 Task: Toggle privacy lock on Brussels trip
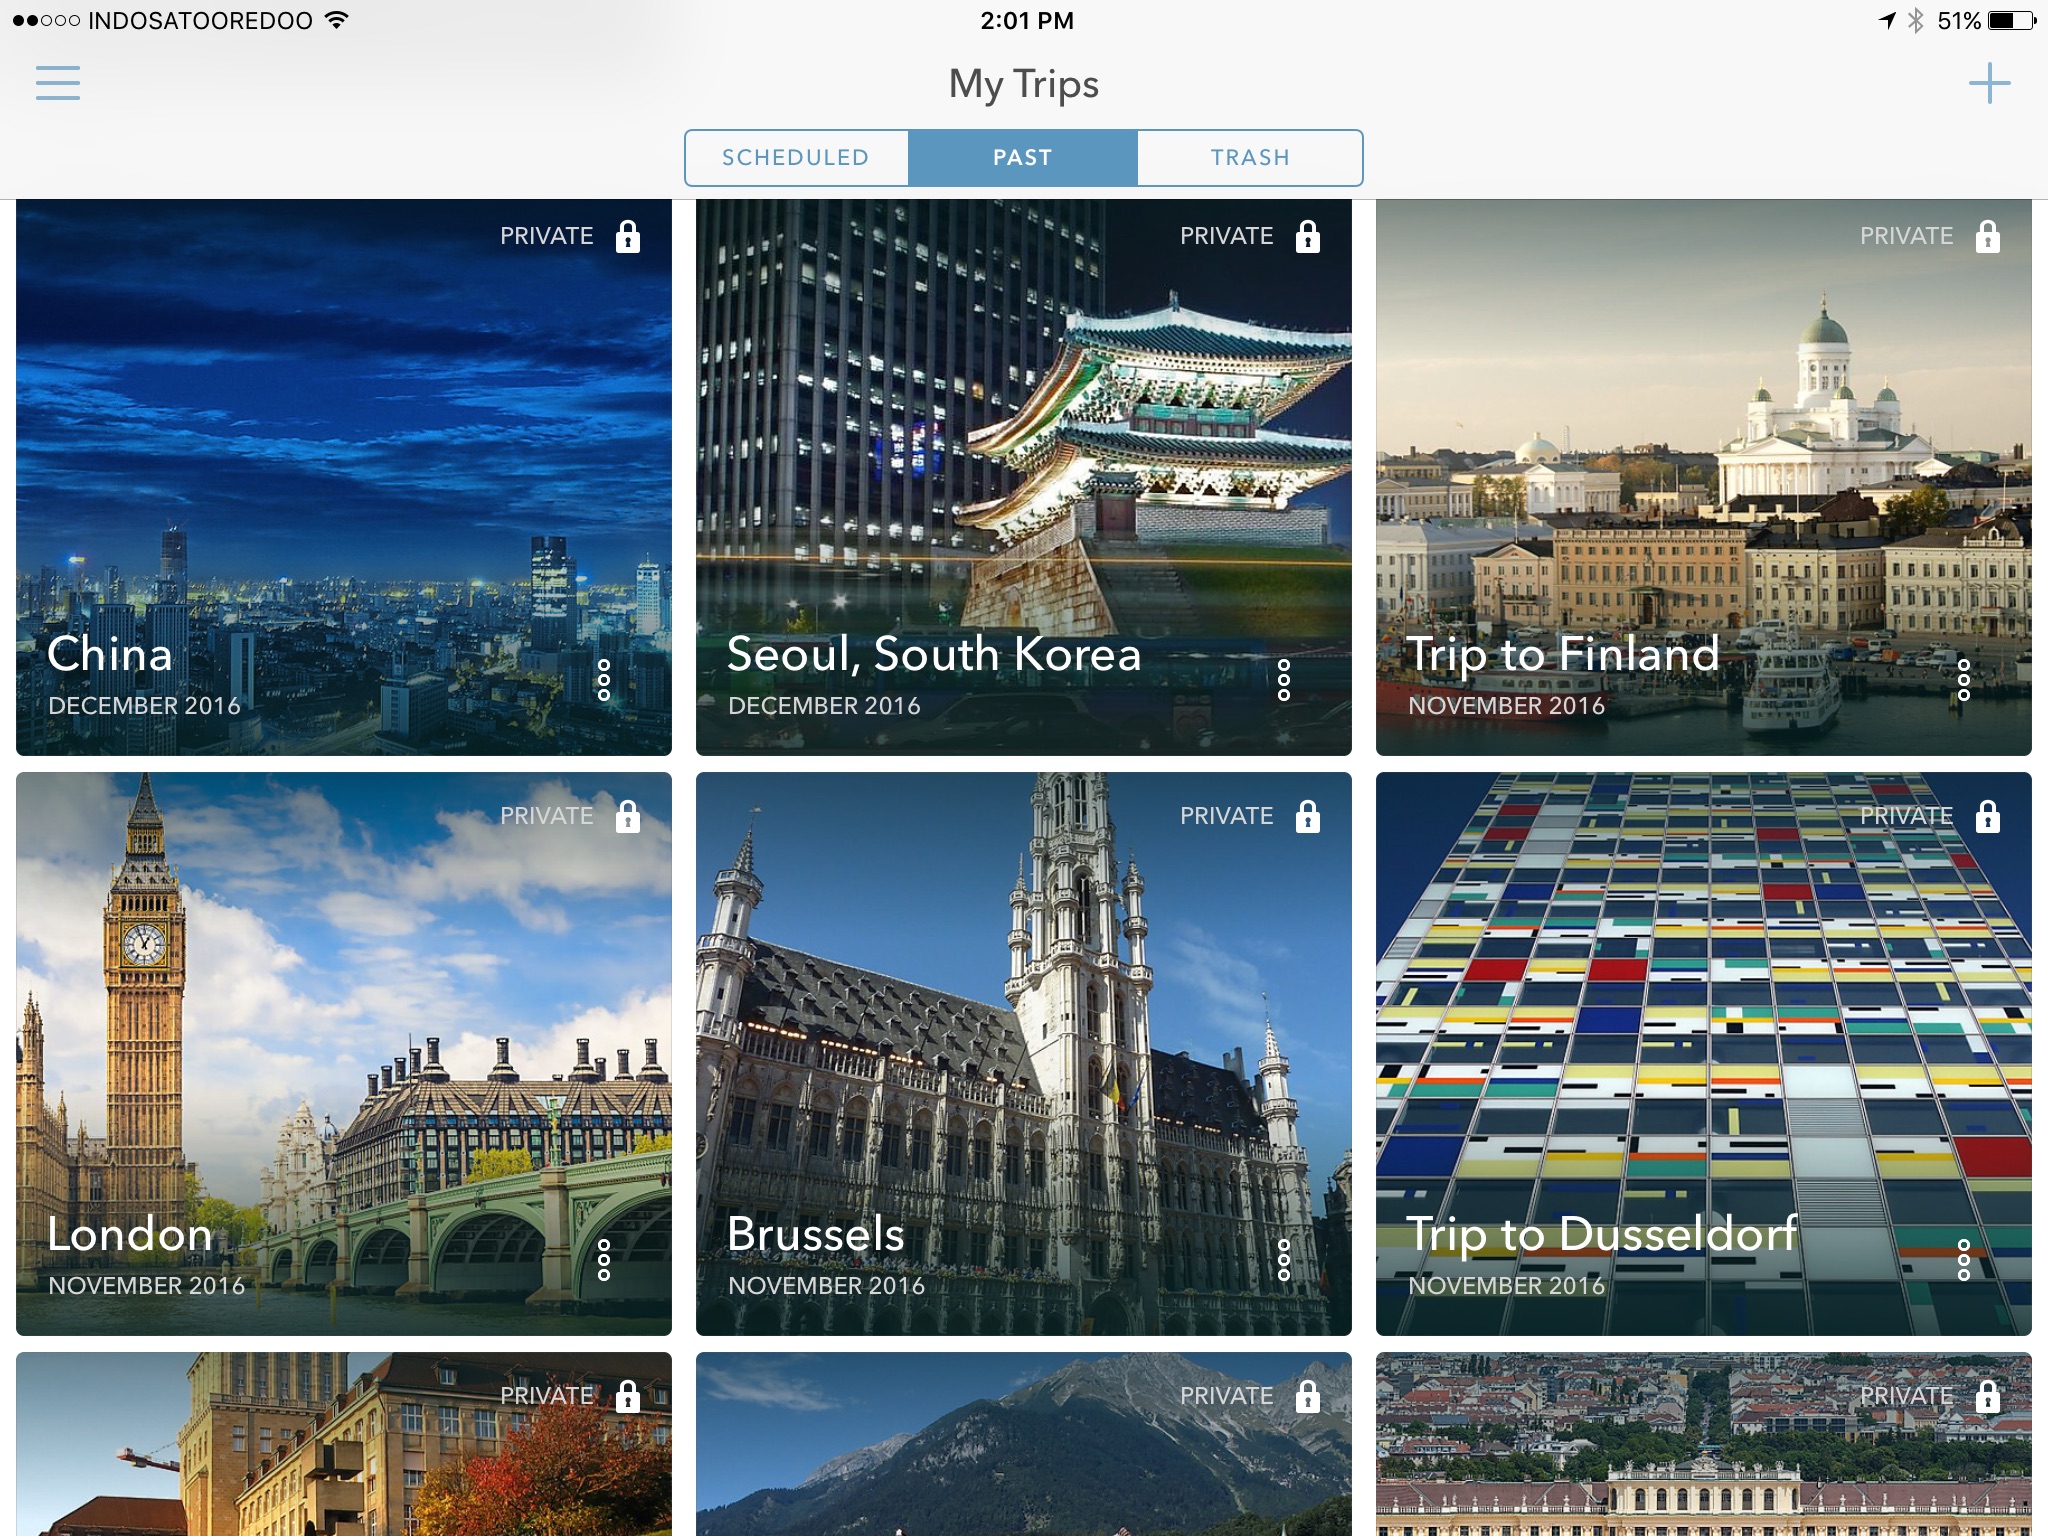tap(1308, 817)
